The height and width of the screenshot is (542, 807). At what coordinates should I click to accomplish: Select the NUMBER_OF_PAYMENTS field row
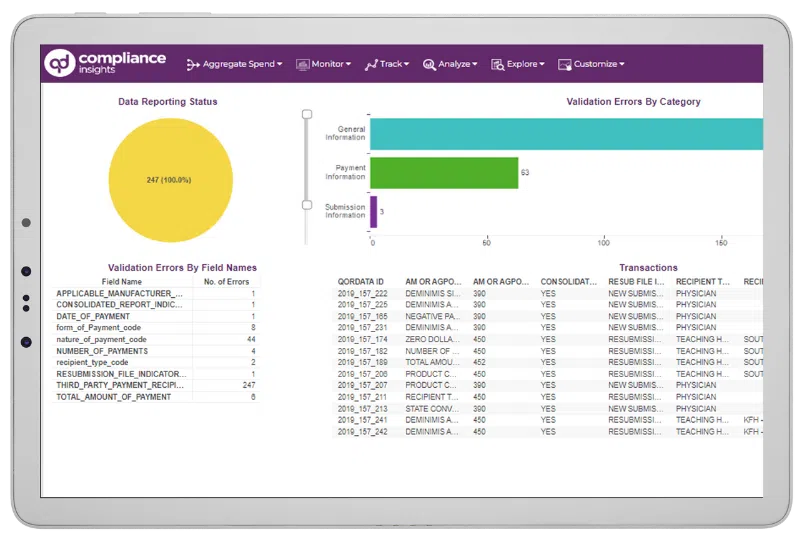point(155,351)
